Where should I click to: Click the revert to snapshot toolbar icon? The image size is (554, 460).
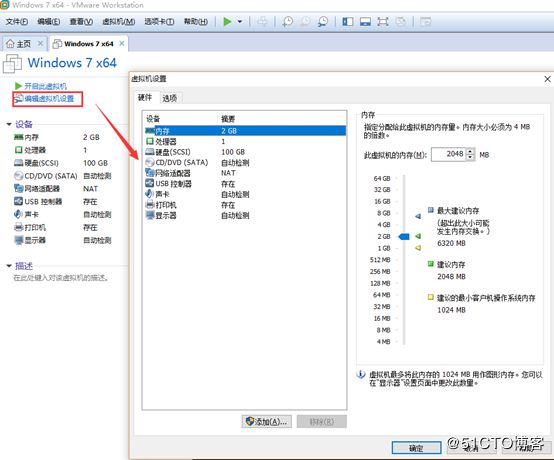(x=305, y=22)
